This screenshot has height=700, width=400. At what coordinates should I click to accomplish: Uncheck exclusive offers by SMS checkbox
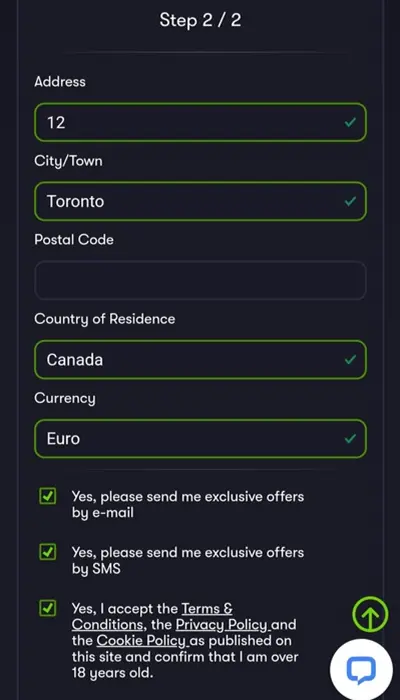coord(48,552)
